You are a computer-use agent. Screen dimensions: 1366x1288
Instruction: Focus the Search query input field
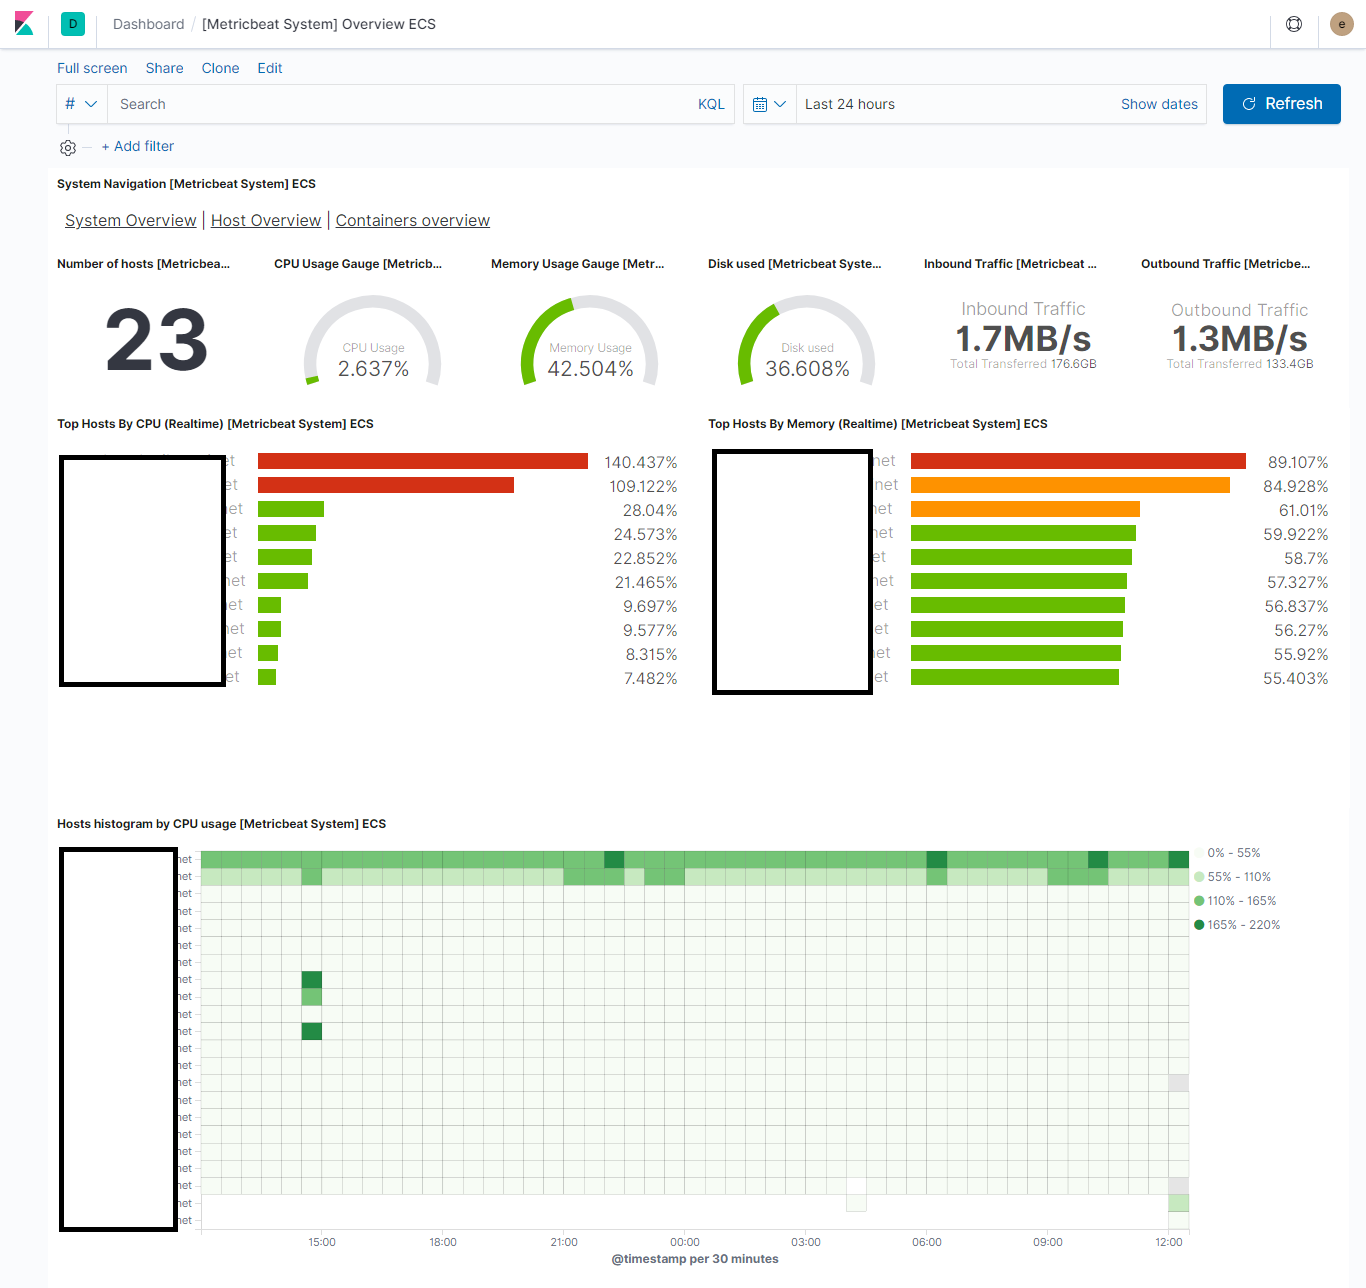point(400,104)
